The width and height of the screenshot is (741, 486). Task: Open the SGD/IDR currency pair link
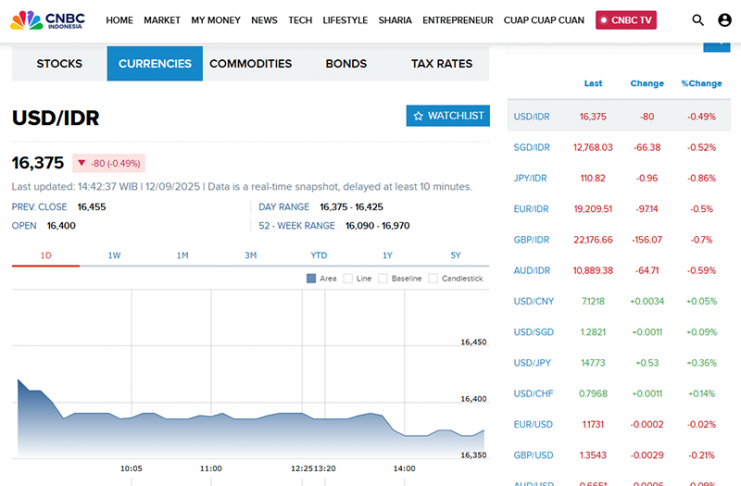tap(532, 147)
